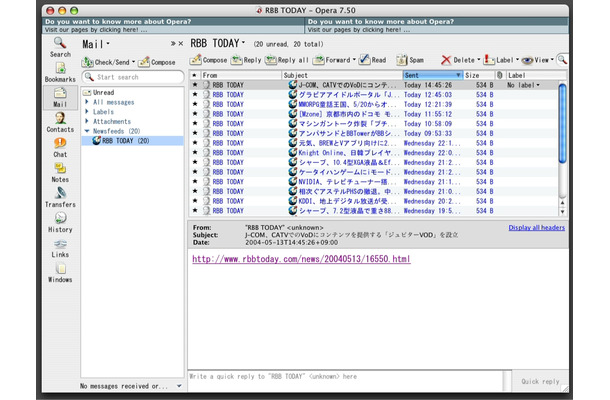Toggle star on Today 09:53:33 message

click(x=195, y=133)
